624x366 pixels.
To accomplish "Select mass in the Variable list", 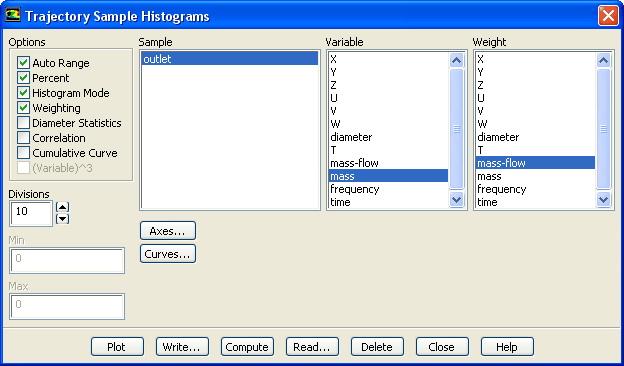I will [388, 176].
